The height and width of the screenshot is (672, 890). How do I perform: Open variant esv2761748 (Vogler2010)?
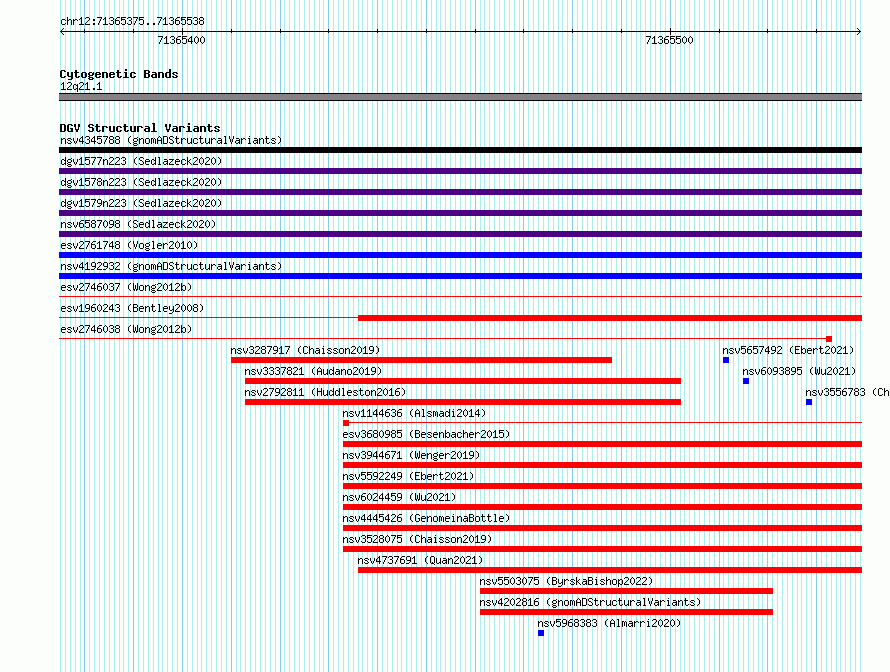click(129, 245)
